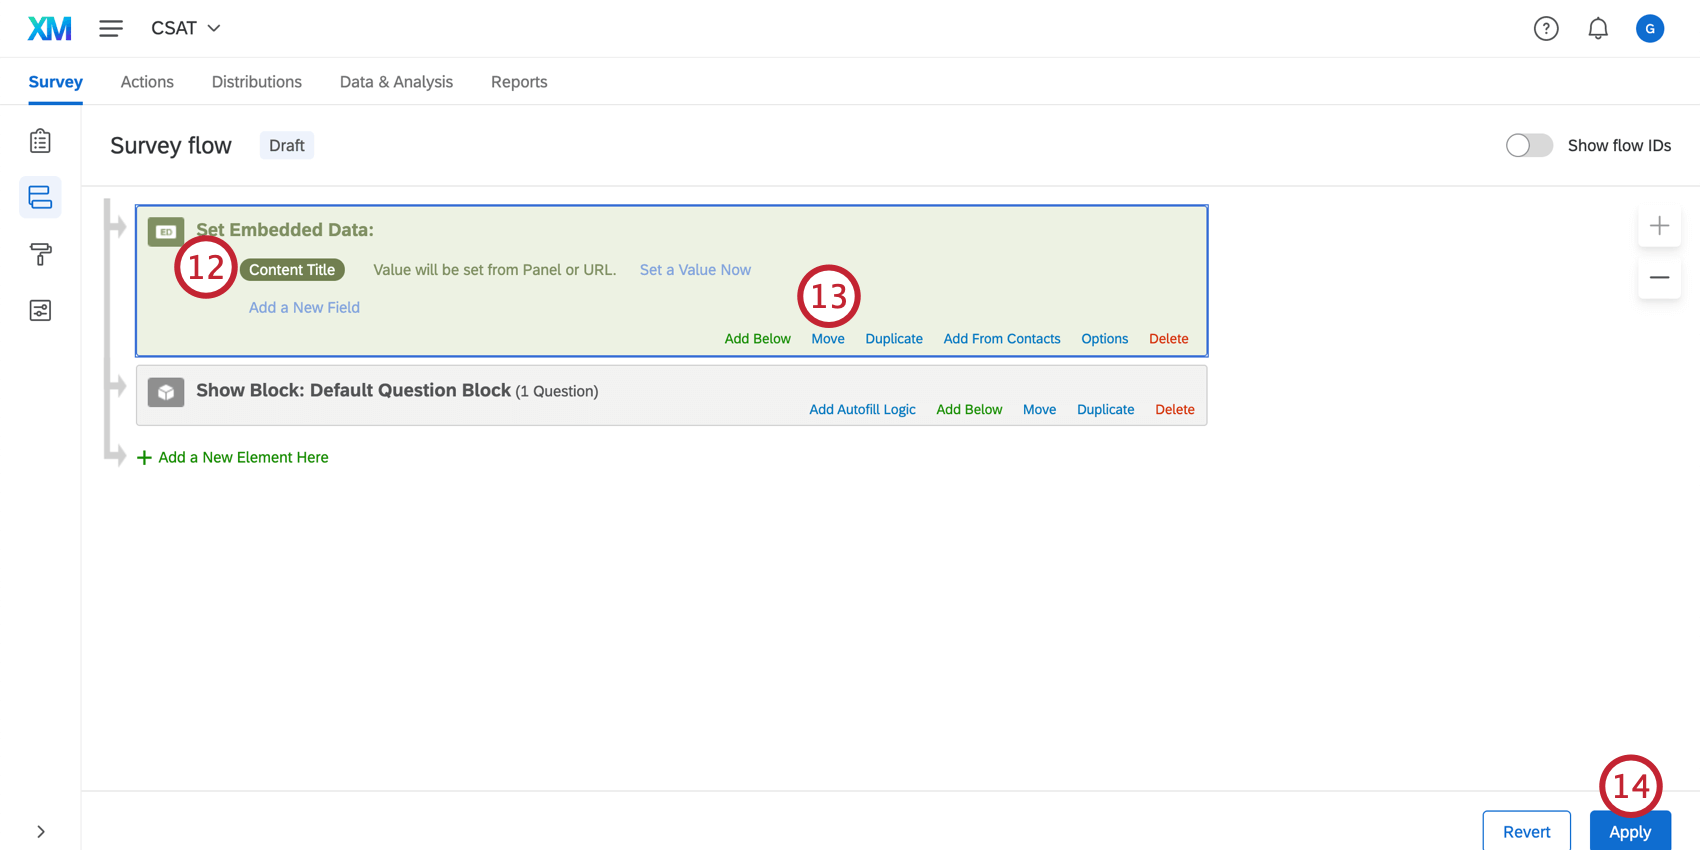
Task: Click Add Below in Show Block element
Action: 969,410
